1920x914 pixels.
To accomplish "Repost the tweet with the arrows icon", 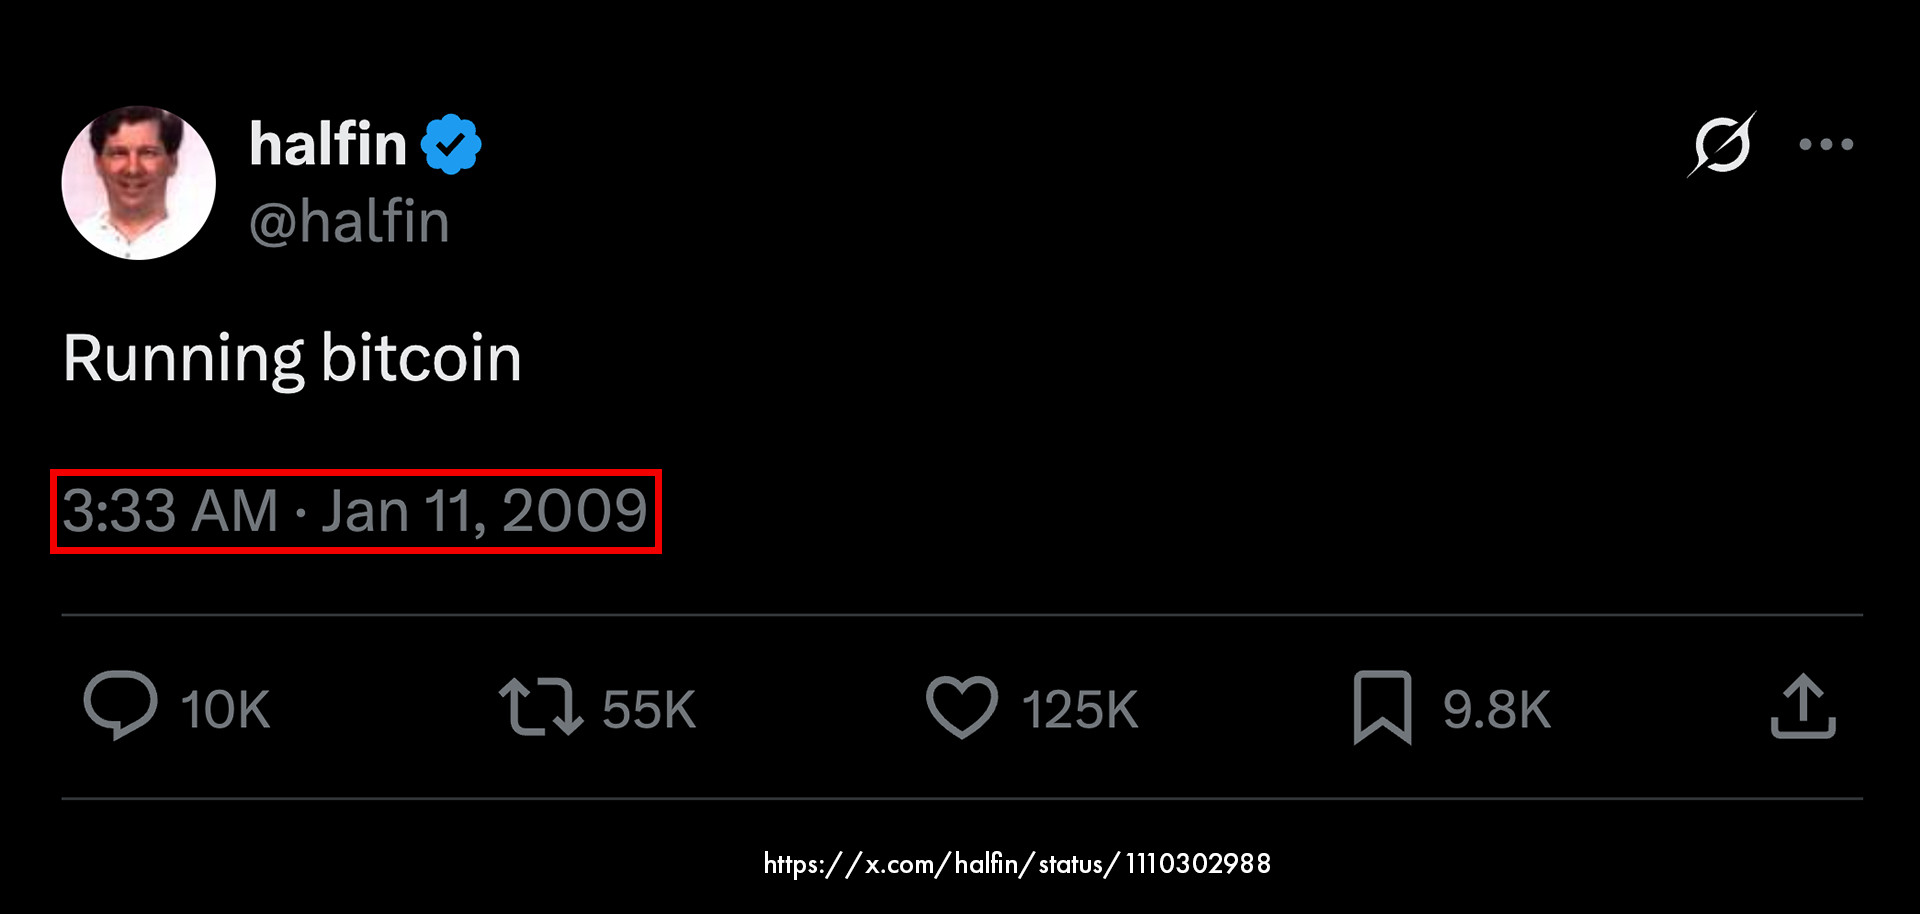I will click(540, 707).
